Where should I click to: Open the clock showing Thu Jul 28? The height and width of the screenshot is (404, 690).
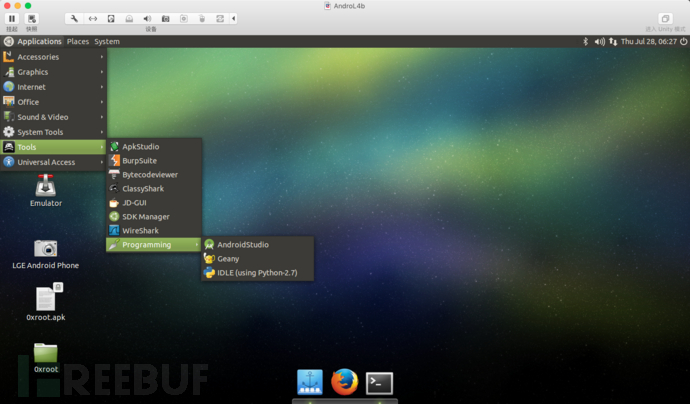pyautogui.click(x=649, y=41)
